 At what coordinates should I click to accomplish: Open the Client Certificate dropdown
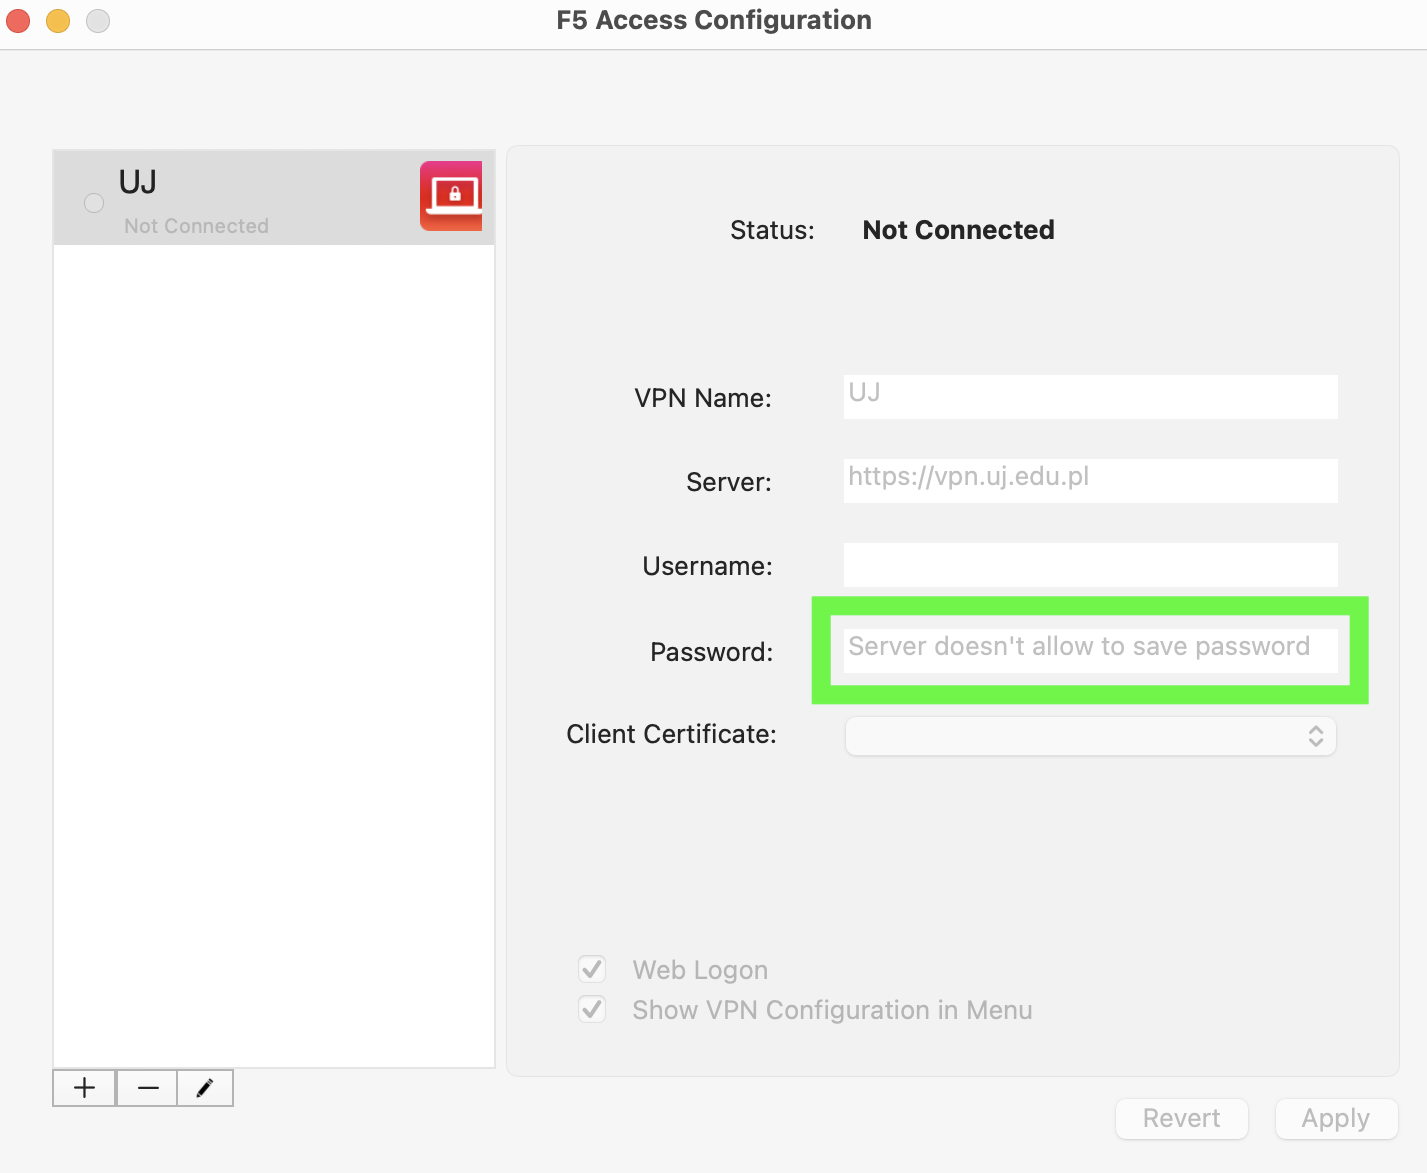[x=1091, y=736]
